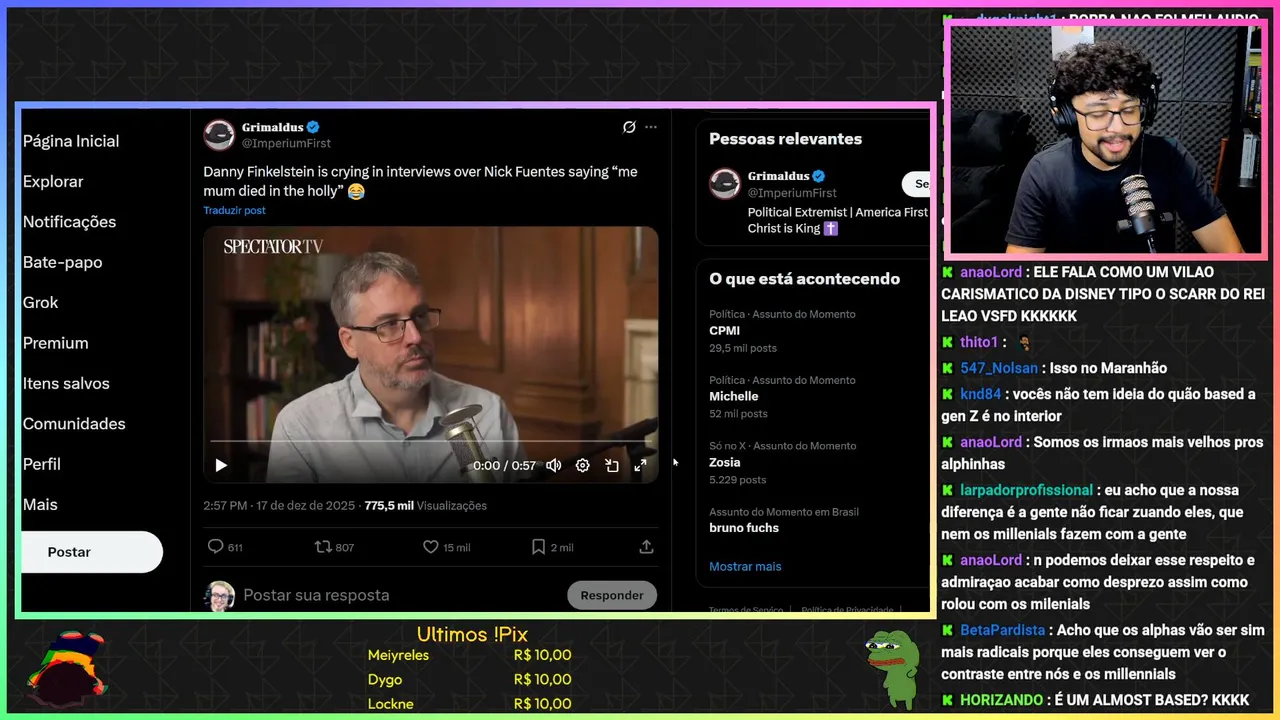Click the 775,5 mil Visualizações count
1280x720 pixels.
[x=425, y=505]
